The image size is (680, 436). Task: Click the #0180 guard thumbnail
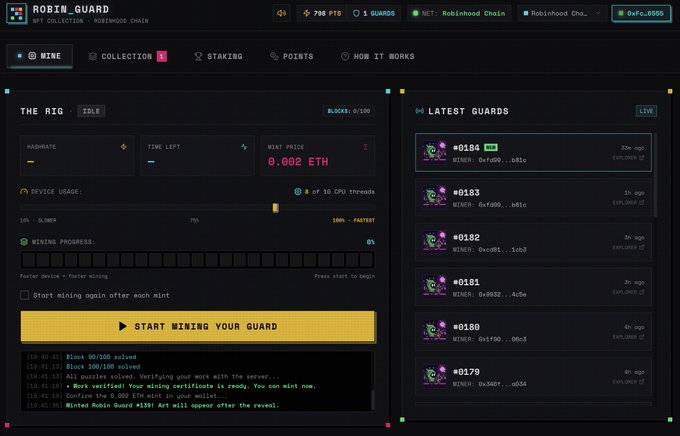(x=435, y=331)
